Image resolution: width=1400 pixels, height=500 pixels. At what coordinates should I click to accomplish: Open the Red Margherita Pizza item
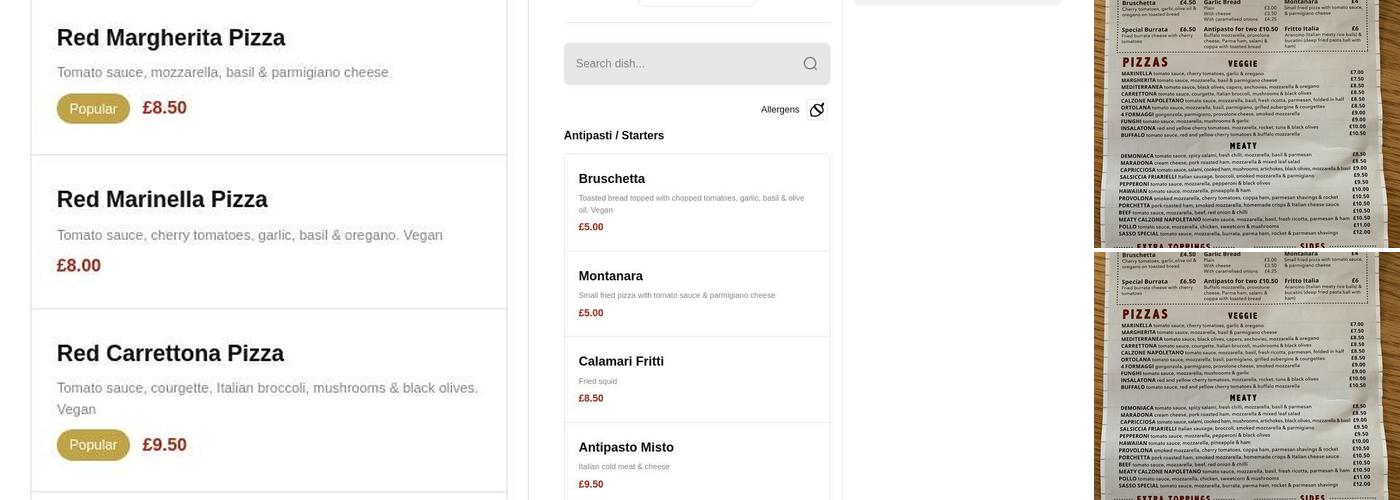(171, 38)
